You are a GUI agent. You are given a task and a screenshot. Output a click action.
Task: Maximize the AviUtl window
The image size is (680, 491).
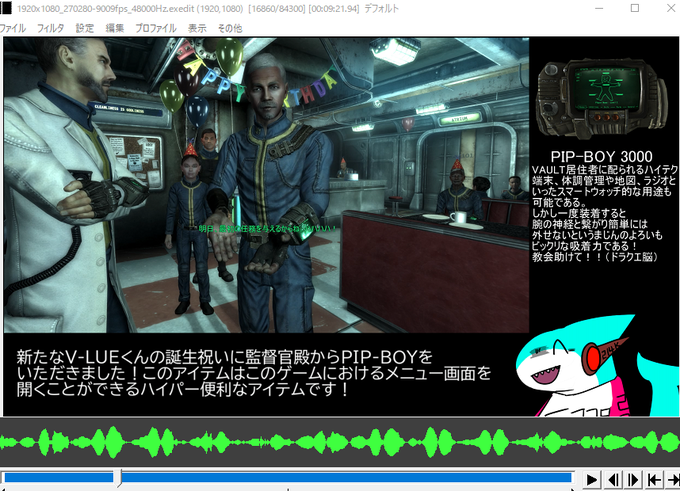coord(634,8)
